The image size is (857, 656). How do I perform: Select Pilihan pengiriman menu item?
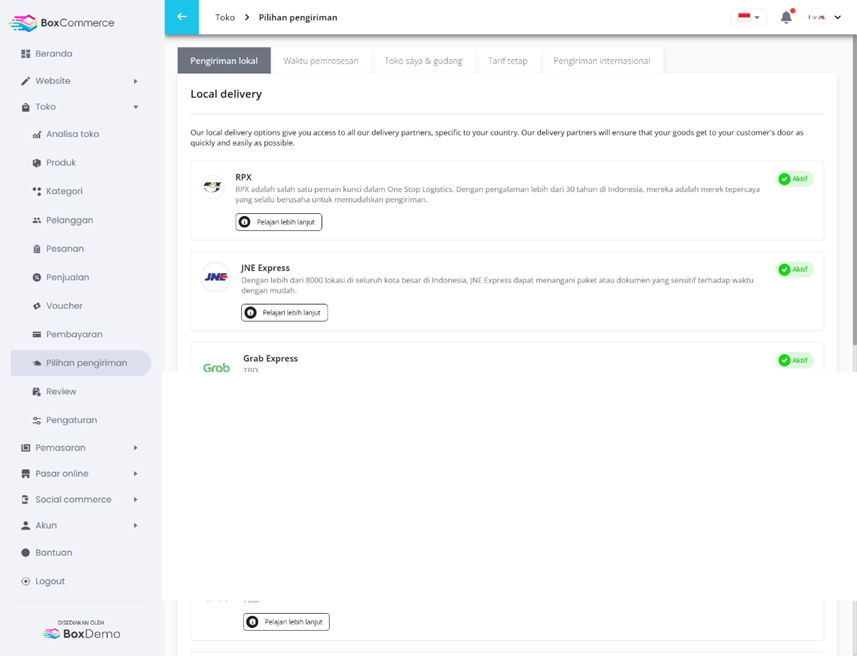coord(81,363)
